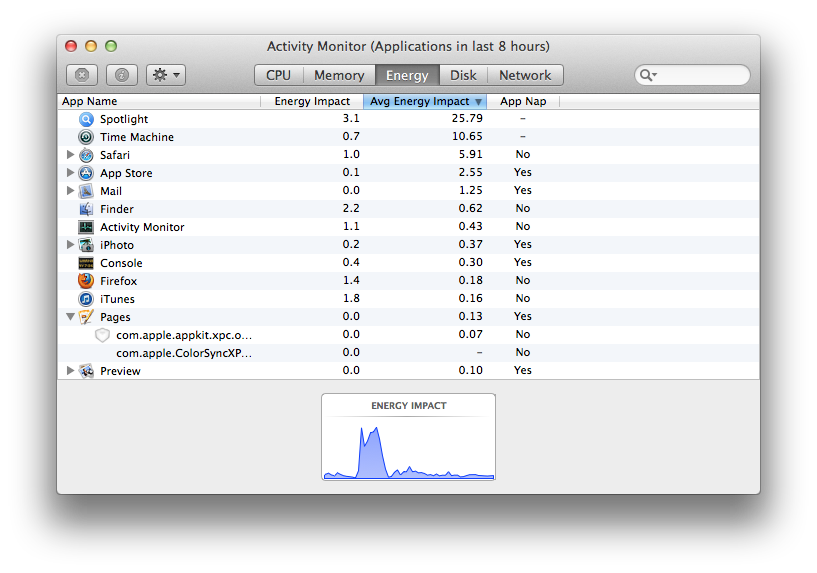The image size is (817, 573).
Task: Click the Inspect process info button
Action: [x=122, y=75]
